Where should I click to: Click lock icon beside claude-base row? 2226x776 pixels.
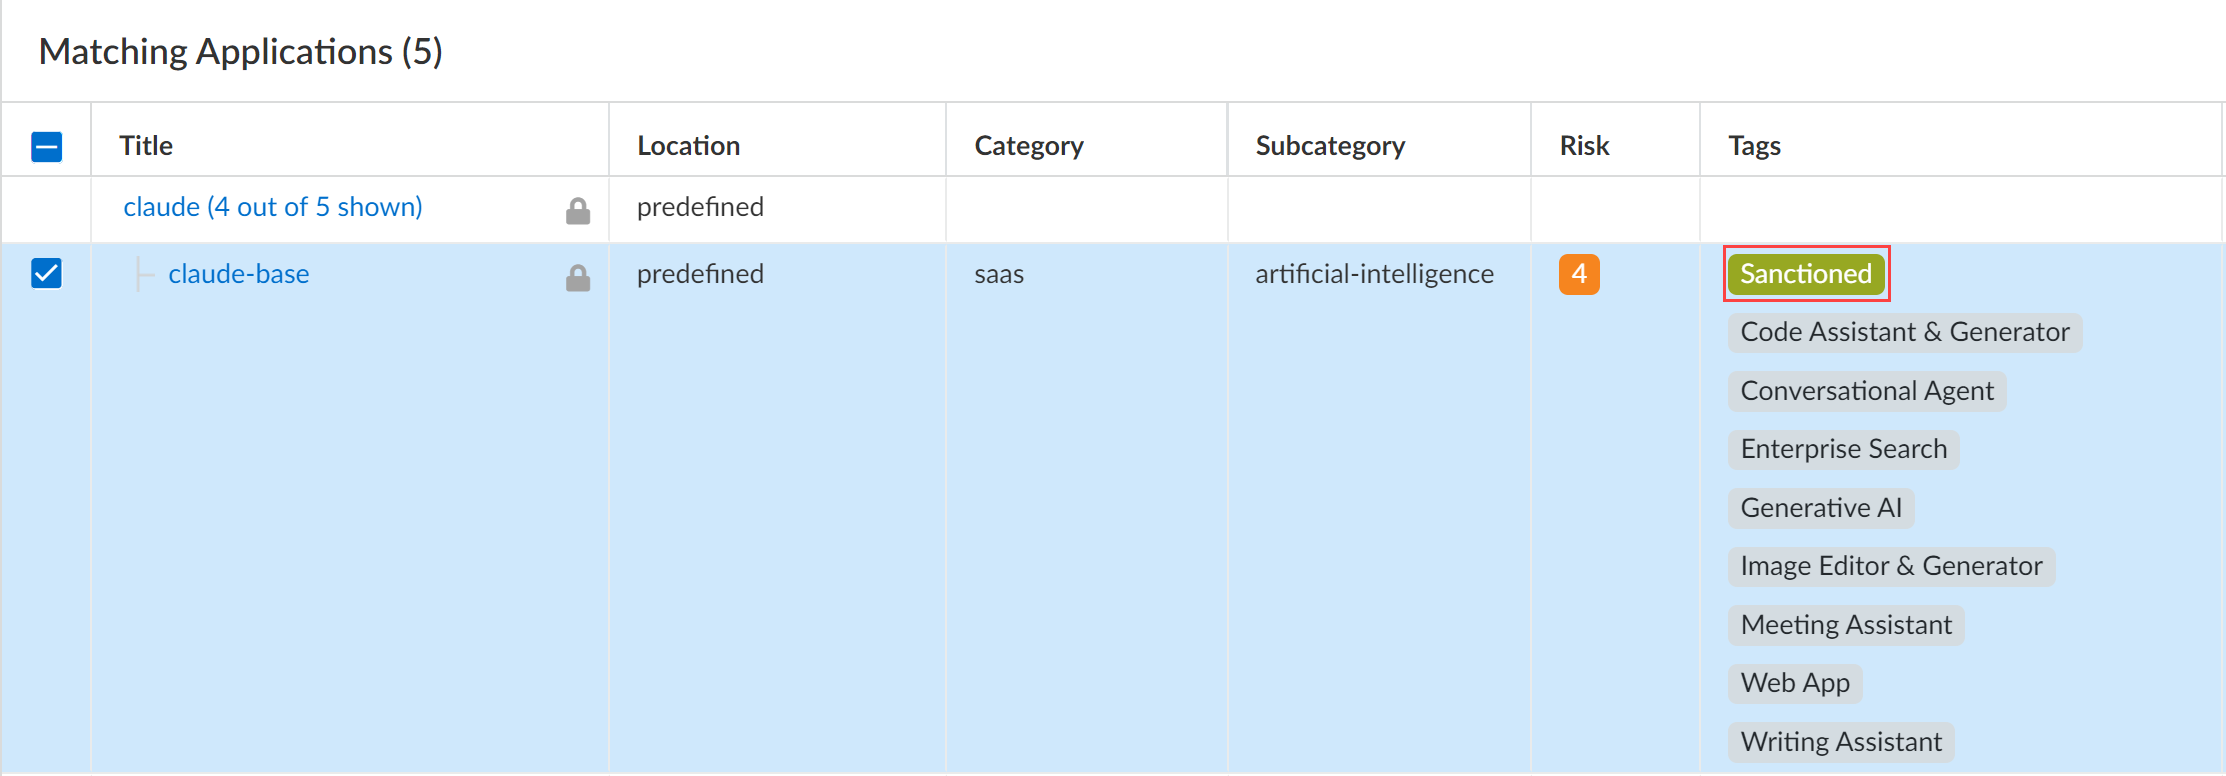click(x=578, y=278)
